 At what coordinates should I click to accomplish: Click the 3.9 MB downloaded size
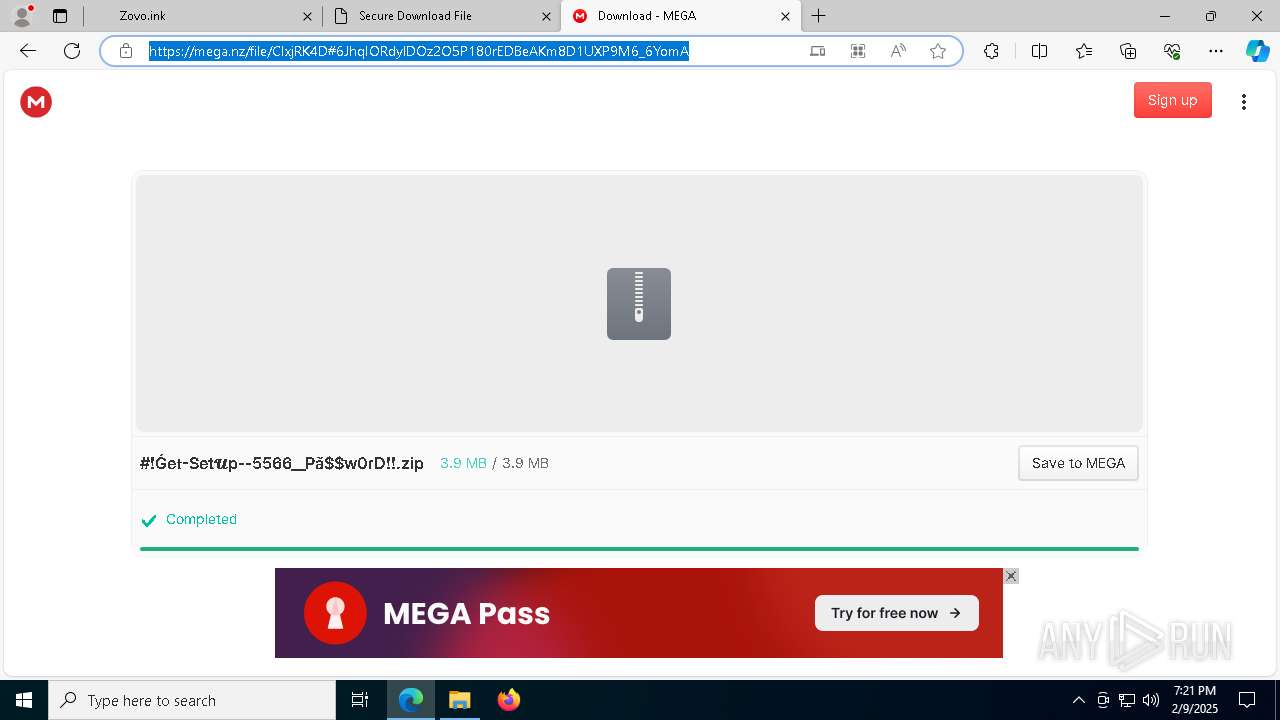(x=463, y=463)
